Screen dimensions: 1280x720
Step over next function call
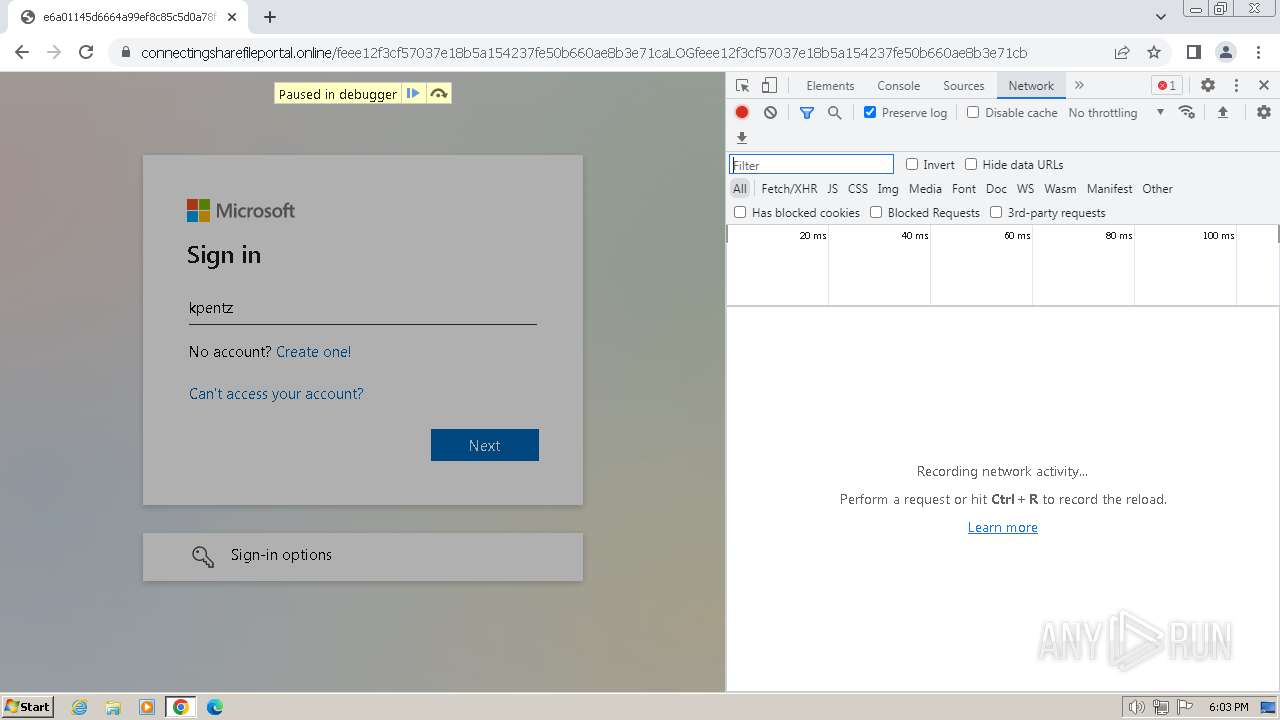click(x=438, y=94)
